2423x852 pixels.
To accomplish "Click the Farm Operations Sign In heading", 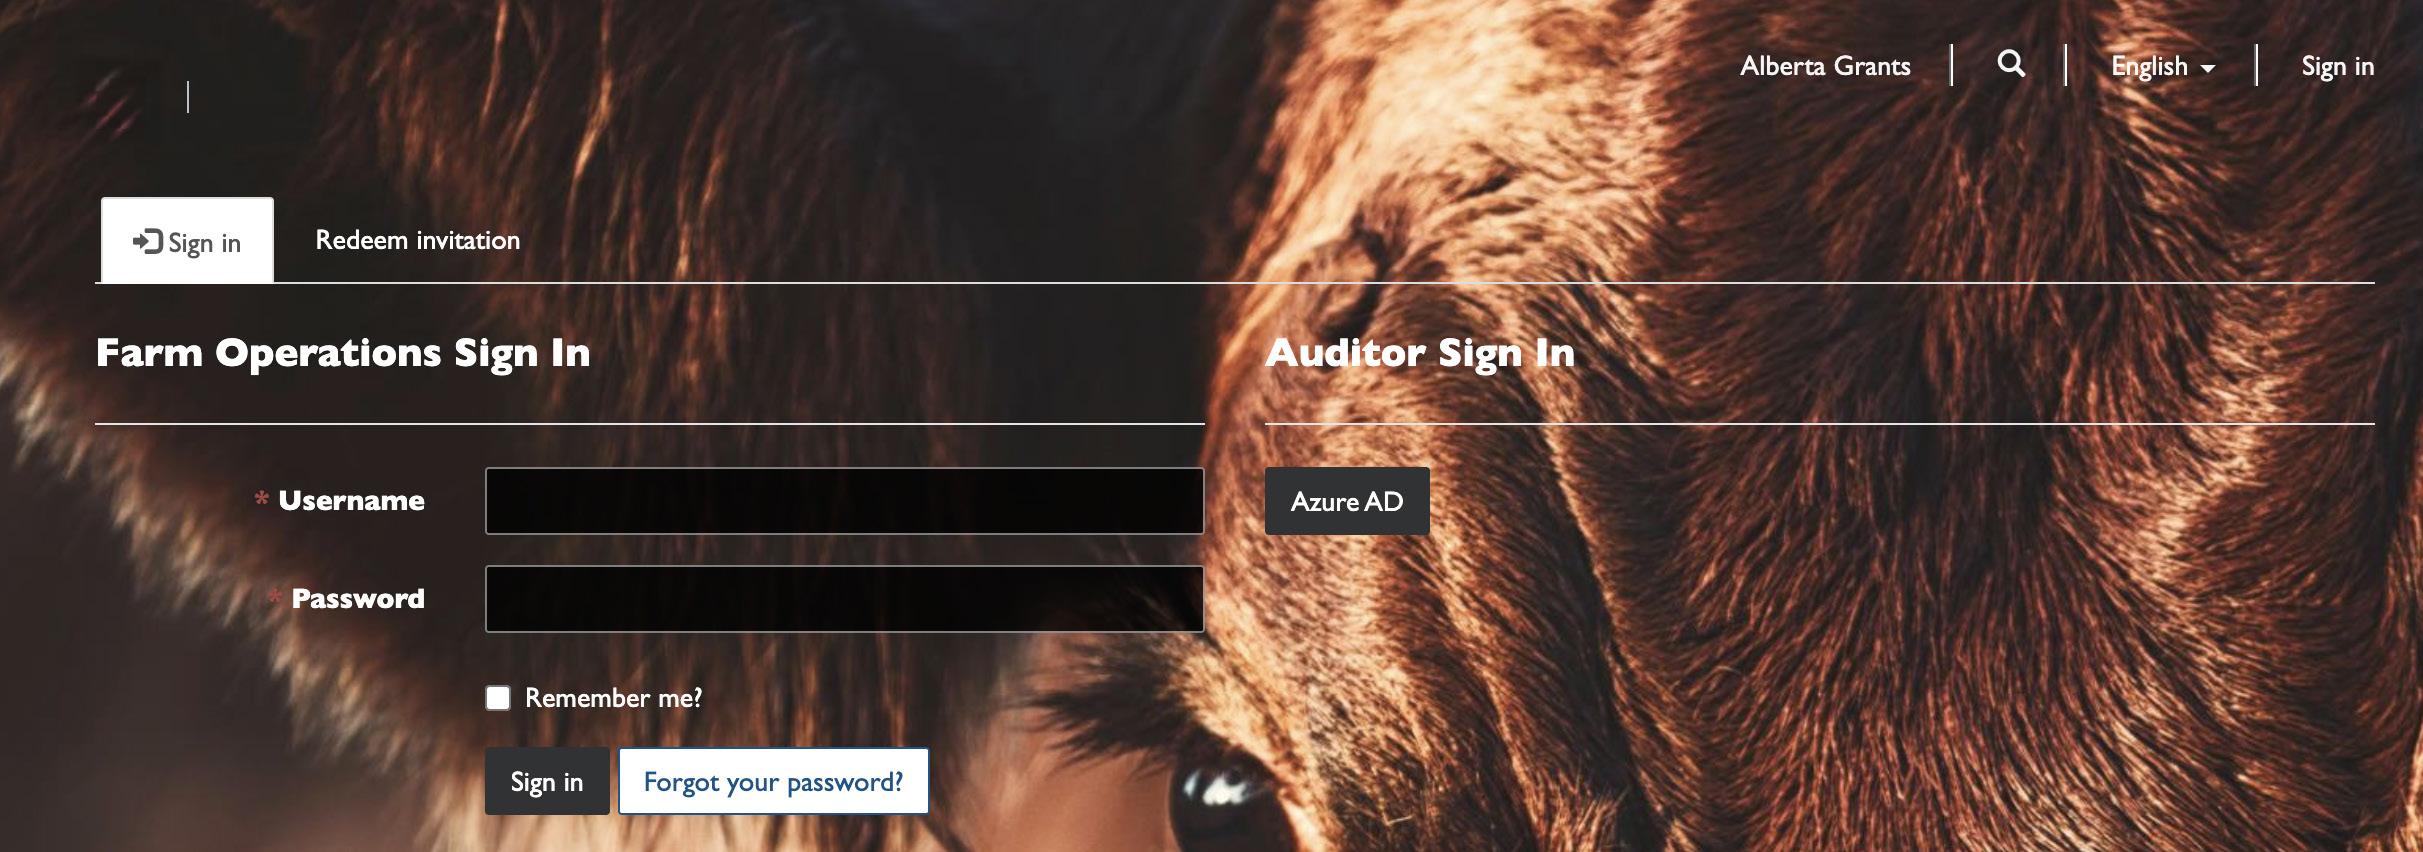I will [x=343, y=353].
